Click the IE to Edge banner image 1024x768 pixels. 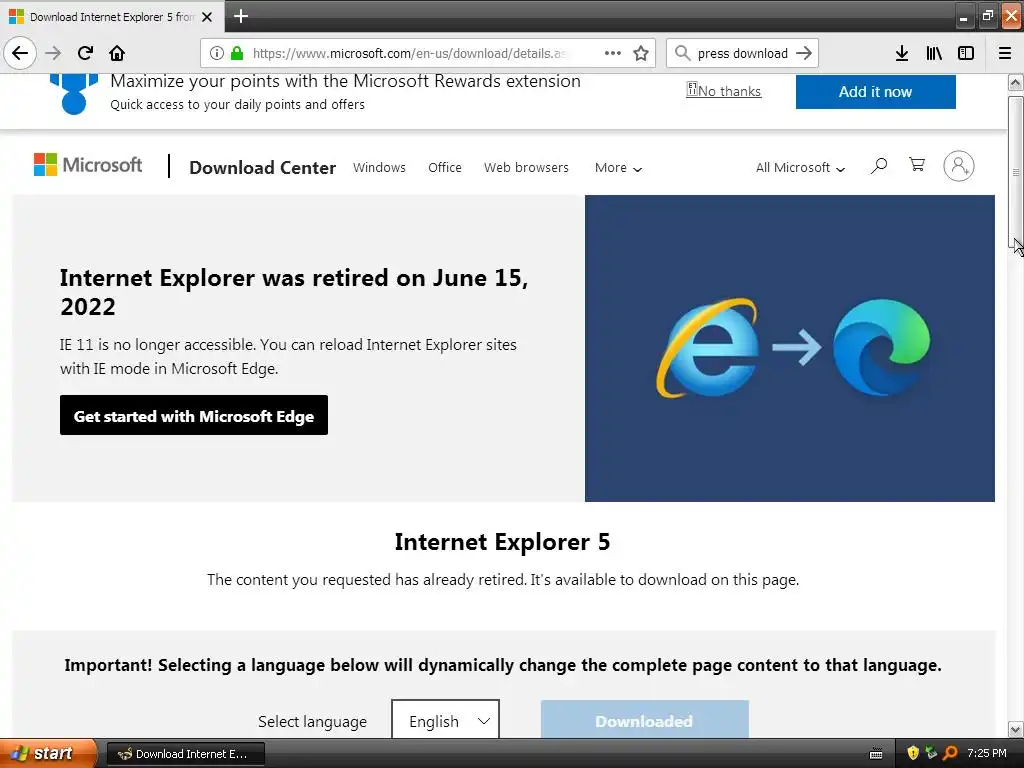click(790, 348)
